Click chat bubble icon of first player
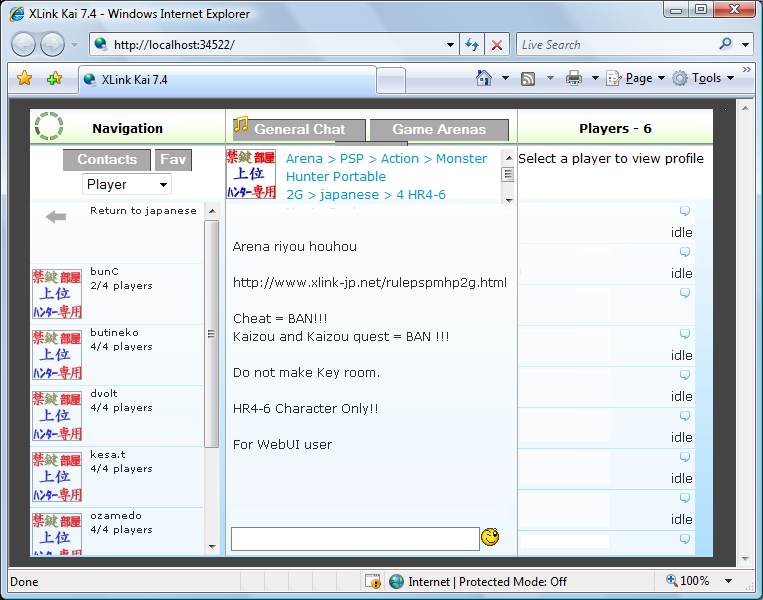 pyautogui.click(x=685, y=211)
